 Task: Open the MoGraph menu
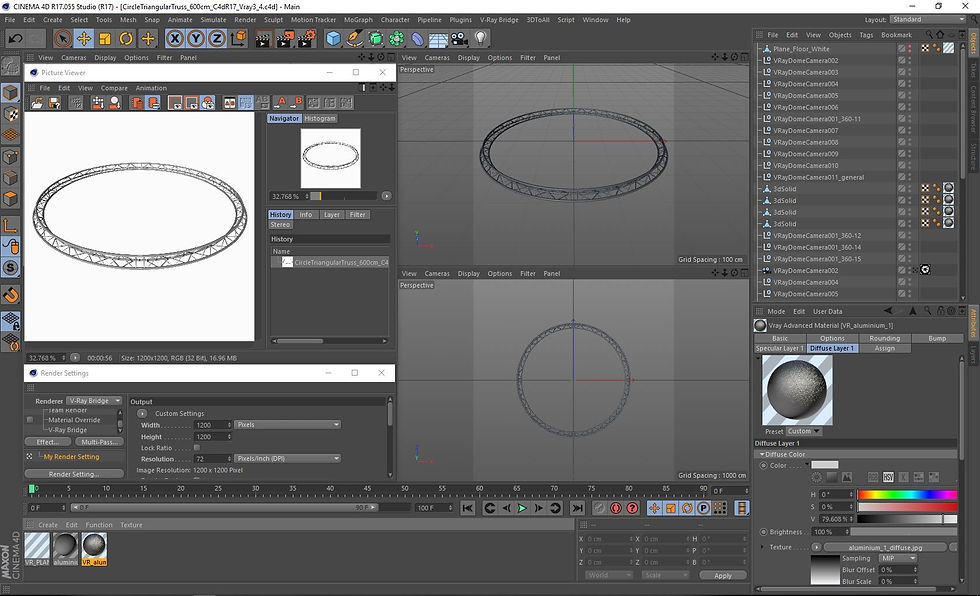357,19
